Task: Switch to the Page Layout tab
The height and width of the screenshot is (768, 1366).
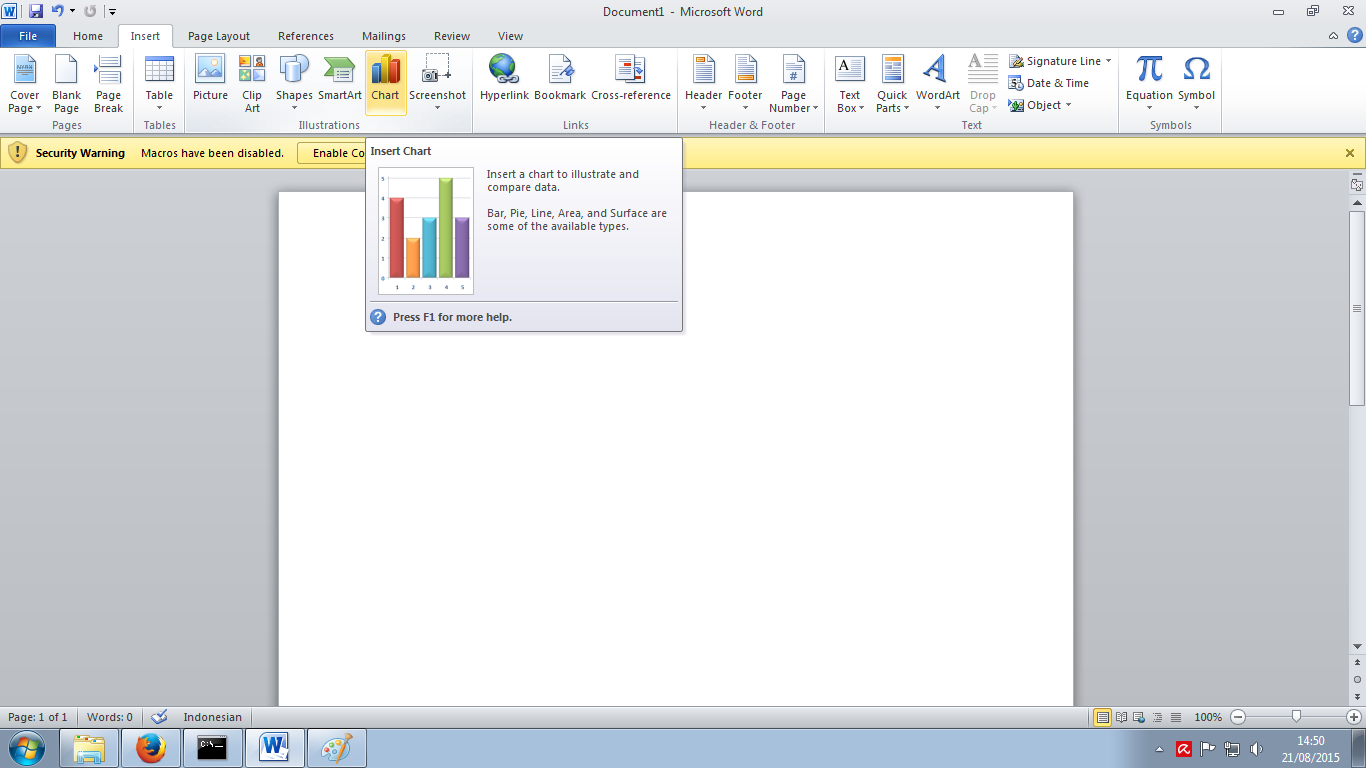Action: [x=219, y=36]
